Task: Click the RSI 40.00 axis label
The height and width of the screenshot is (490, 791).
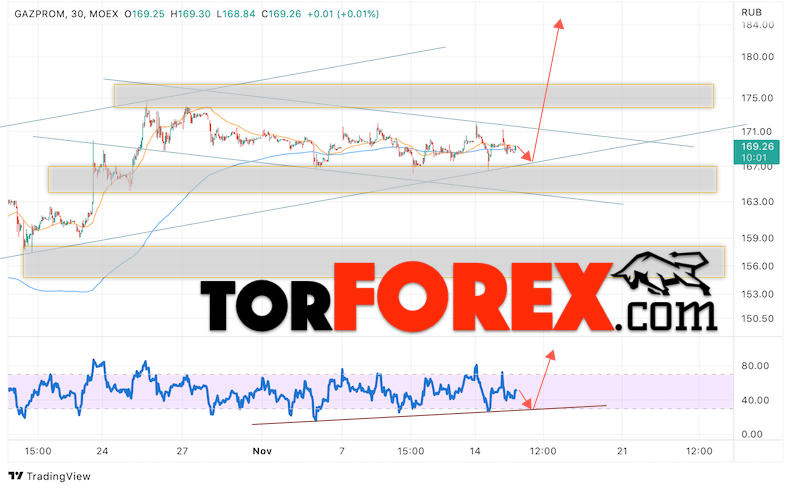Action: (x=755, y=400)
